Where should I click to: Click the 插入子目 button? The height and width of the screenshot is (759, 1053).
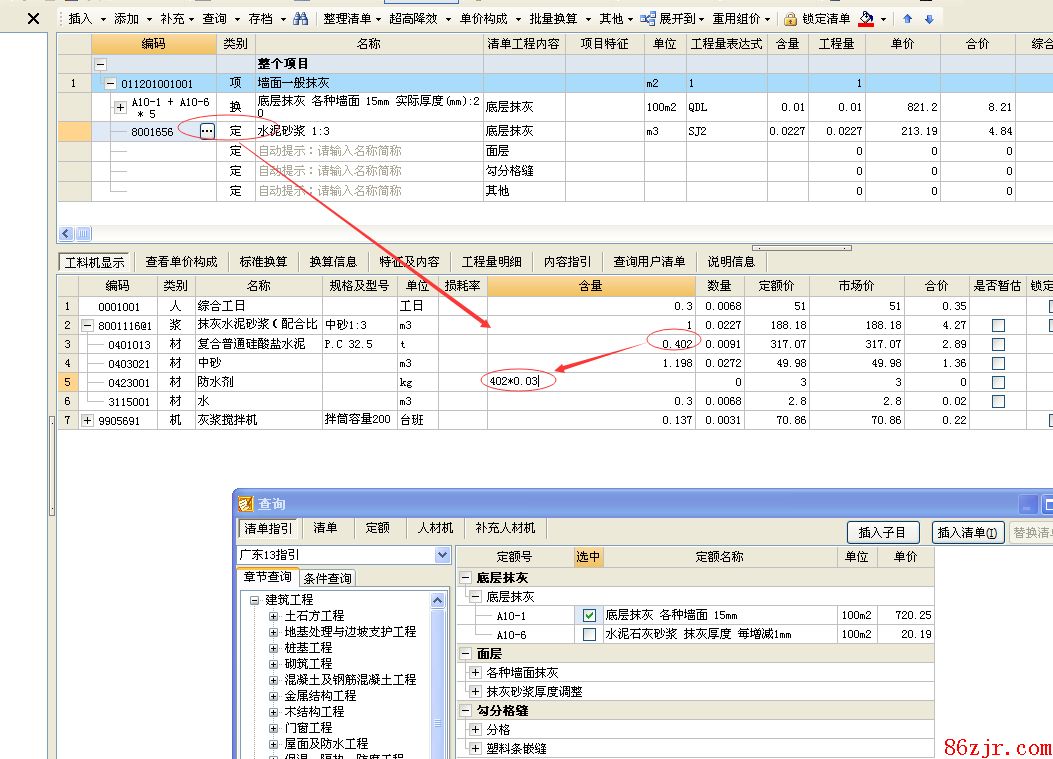point(882,533)
